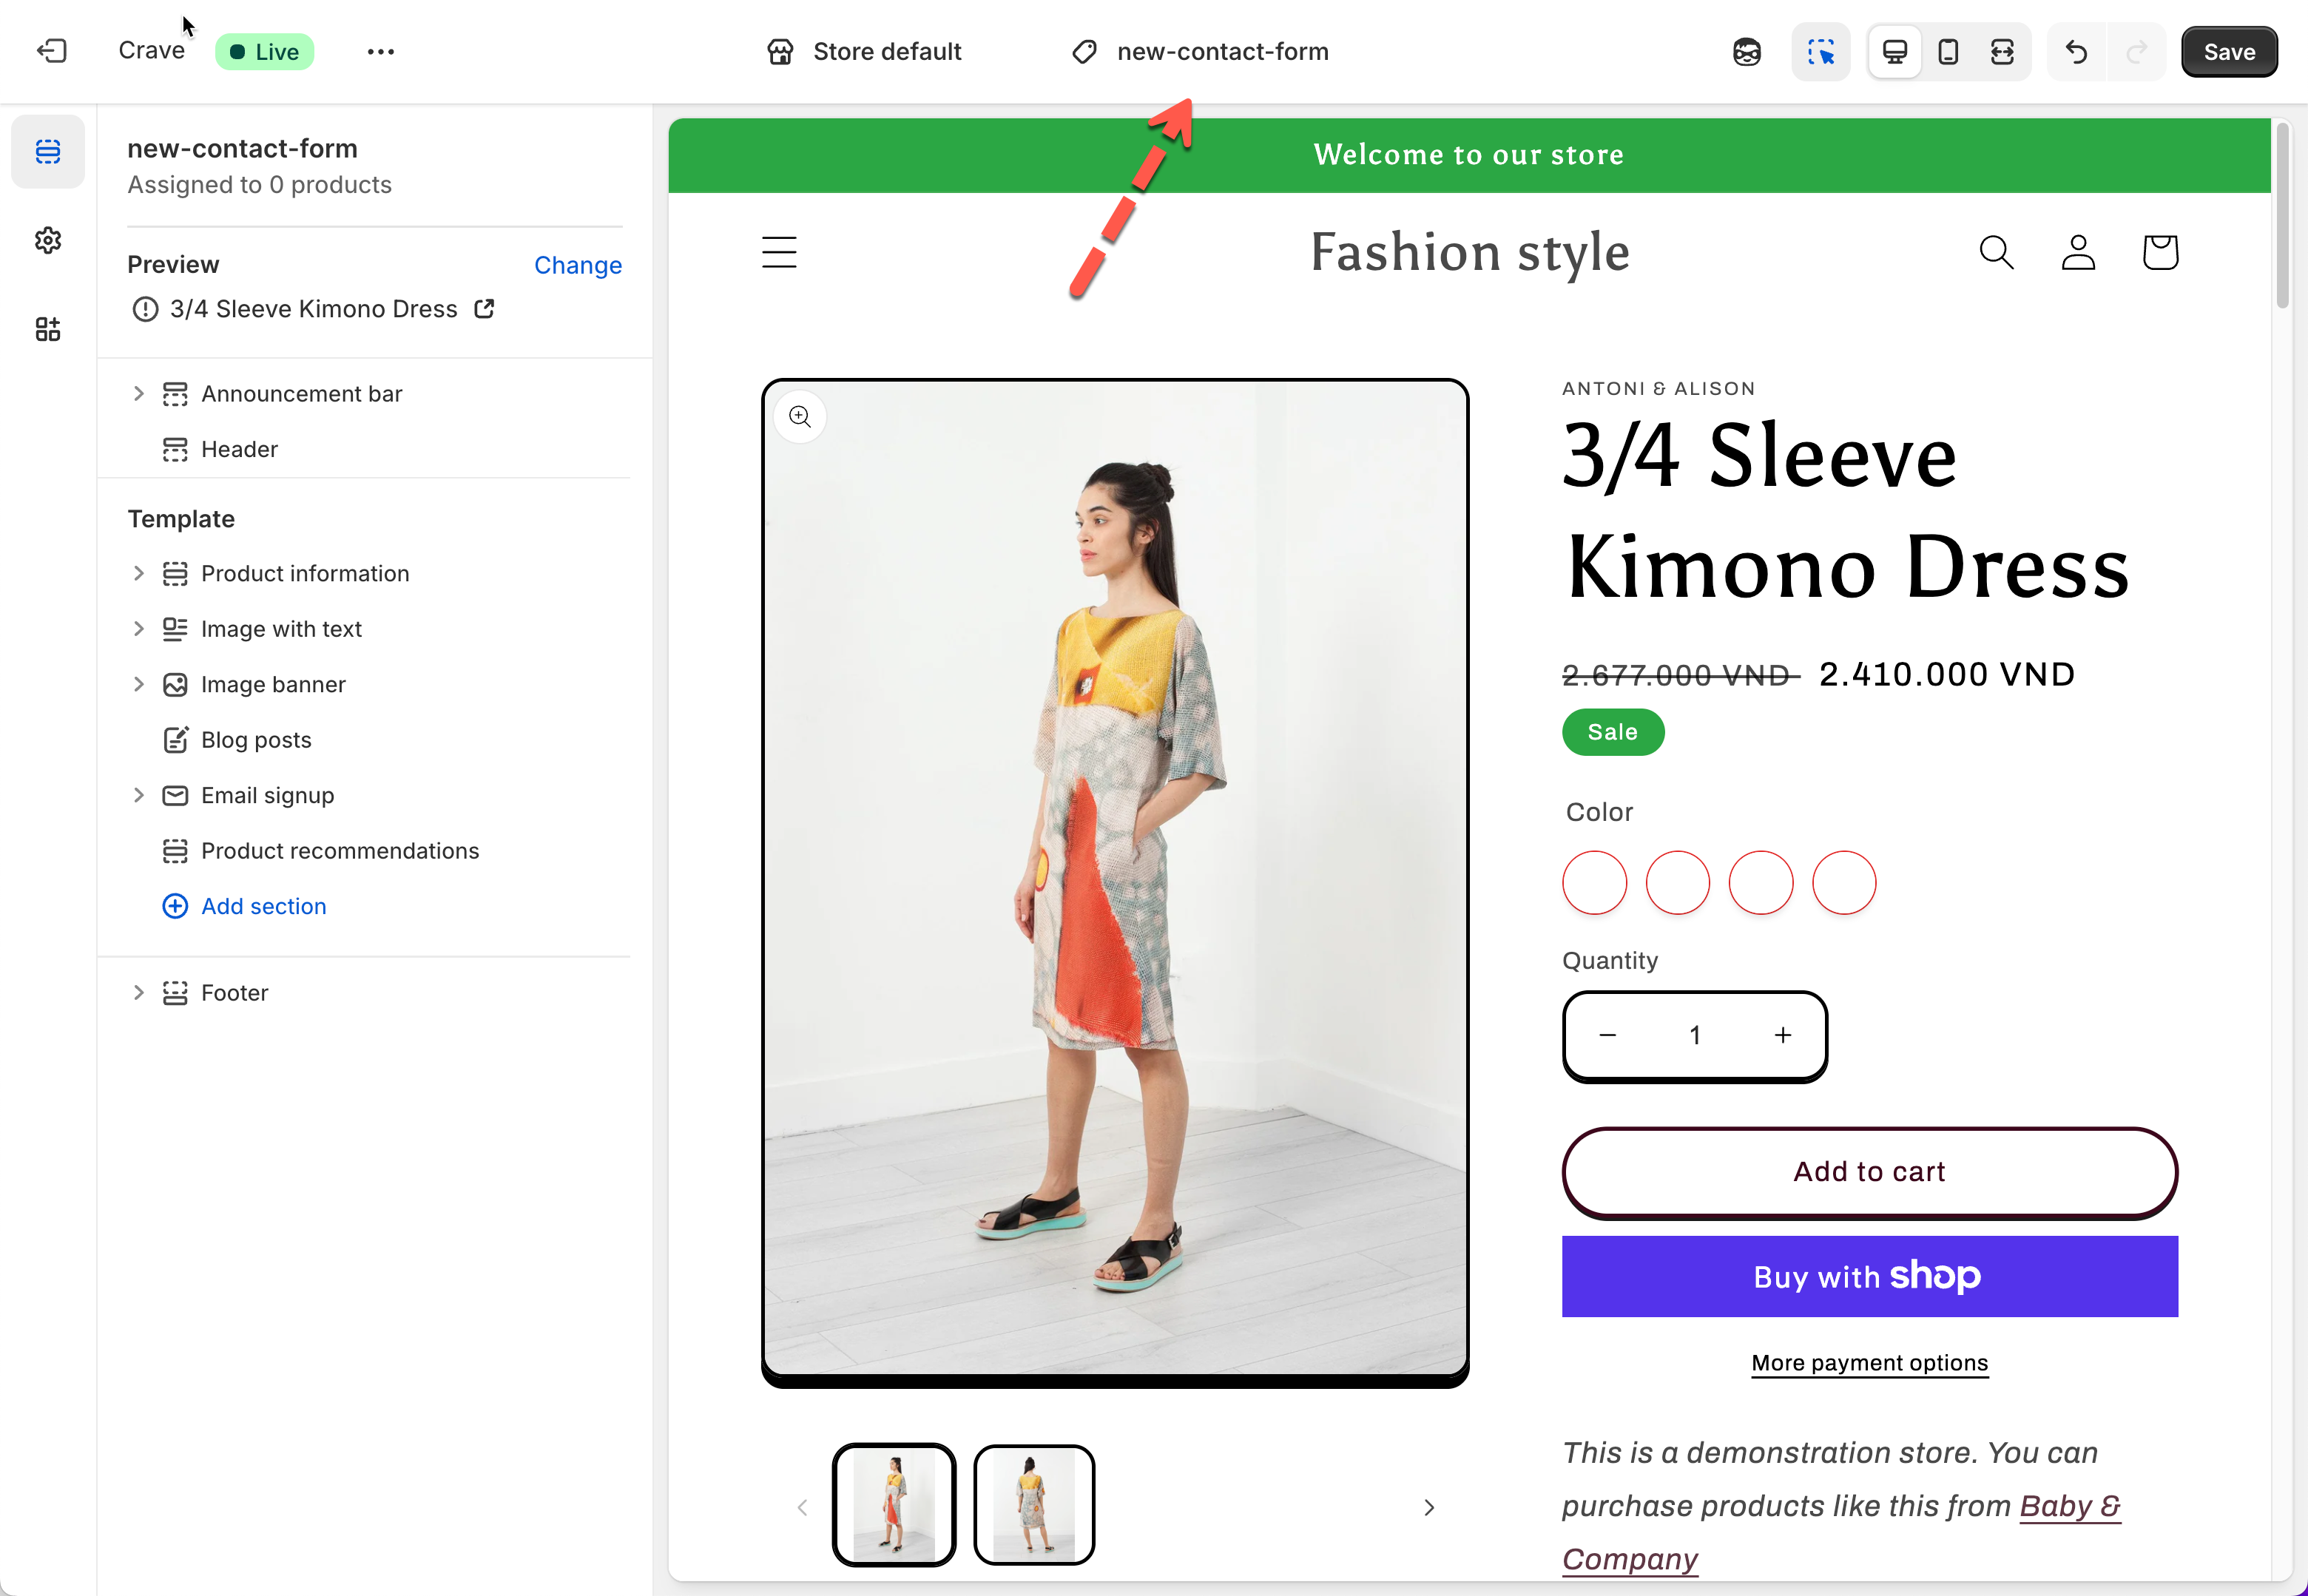Click the Change preview link

pos(577,265)
